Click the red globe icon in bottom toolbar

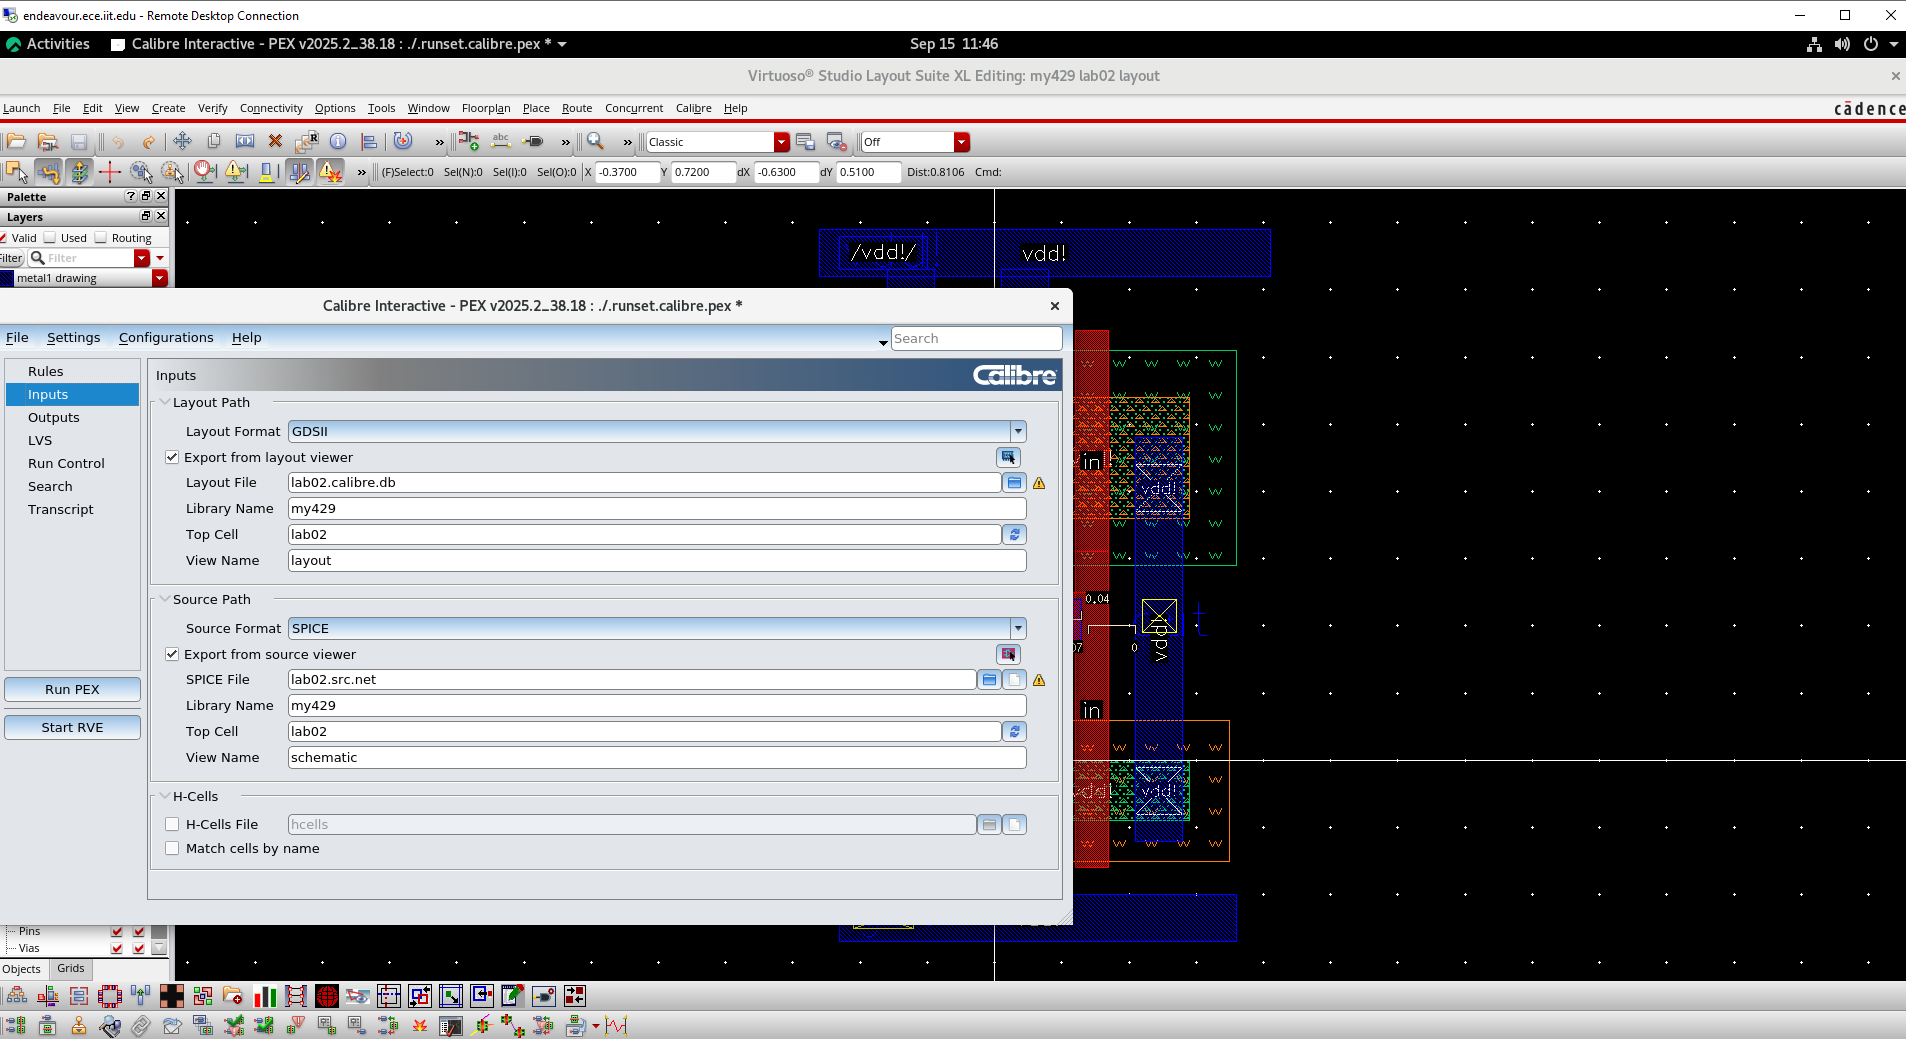pyautogui.click(x=327, y=996)
